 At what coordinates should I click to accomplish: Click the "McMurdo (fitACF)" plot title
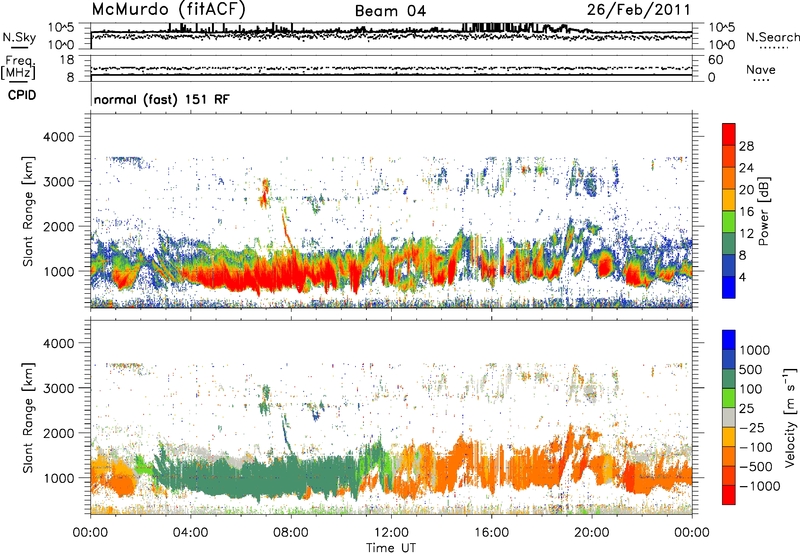click(x=168, y=10)
